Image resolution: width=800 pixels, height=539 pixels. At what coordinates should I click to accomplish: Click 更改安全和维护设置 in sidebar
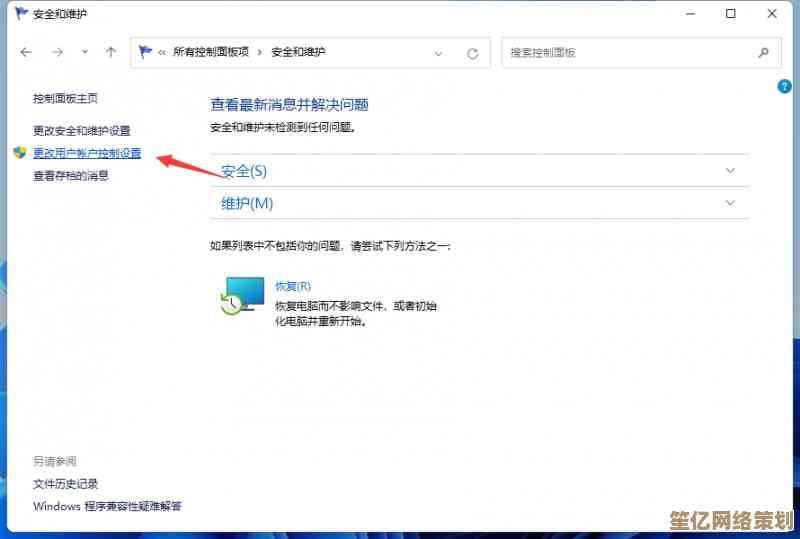pyautogui.click(x=81, y=131)
